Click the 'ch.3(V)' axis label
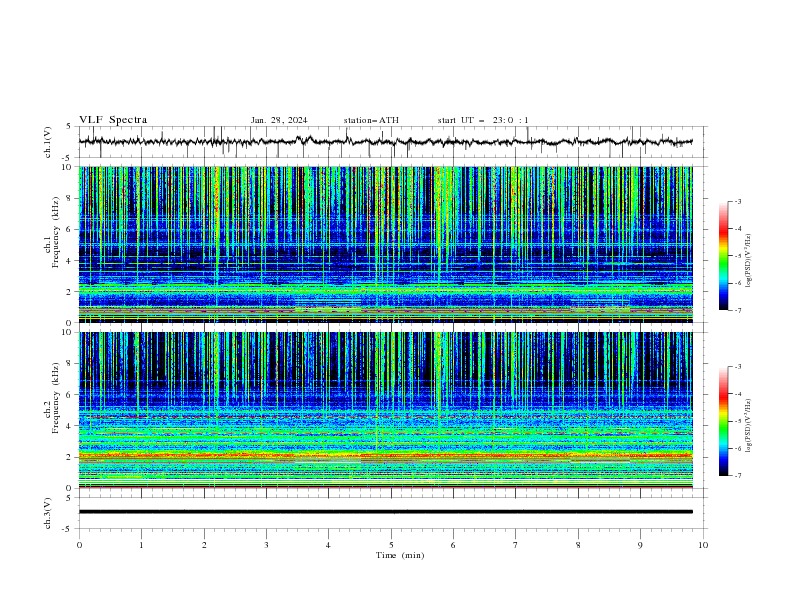The height and width of the screenshot is (612, 792). point(48,513)
